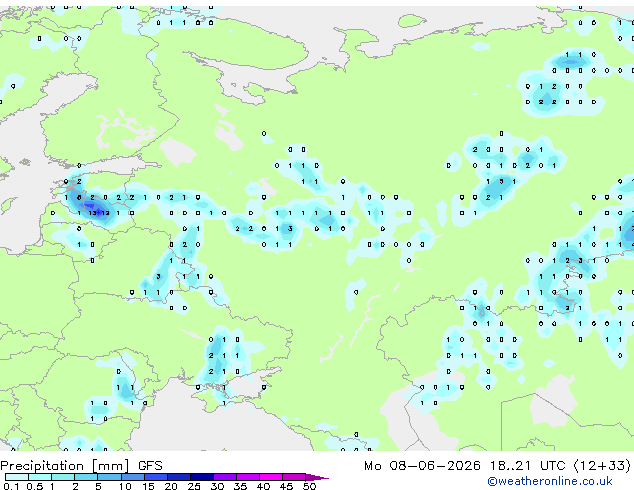
Task: Click the '30' legend scale label
Action: click(217, 486)
